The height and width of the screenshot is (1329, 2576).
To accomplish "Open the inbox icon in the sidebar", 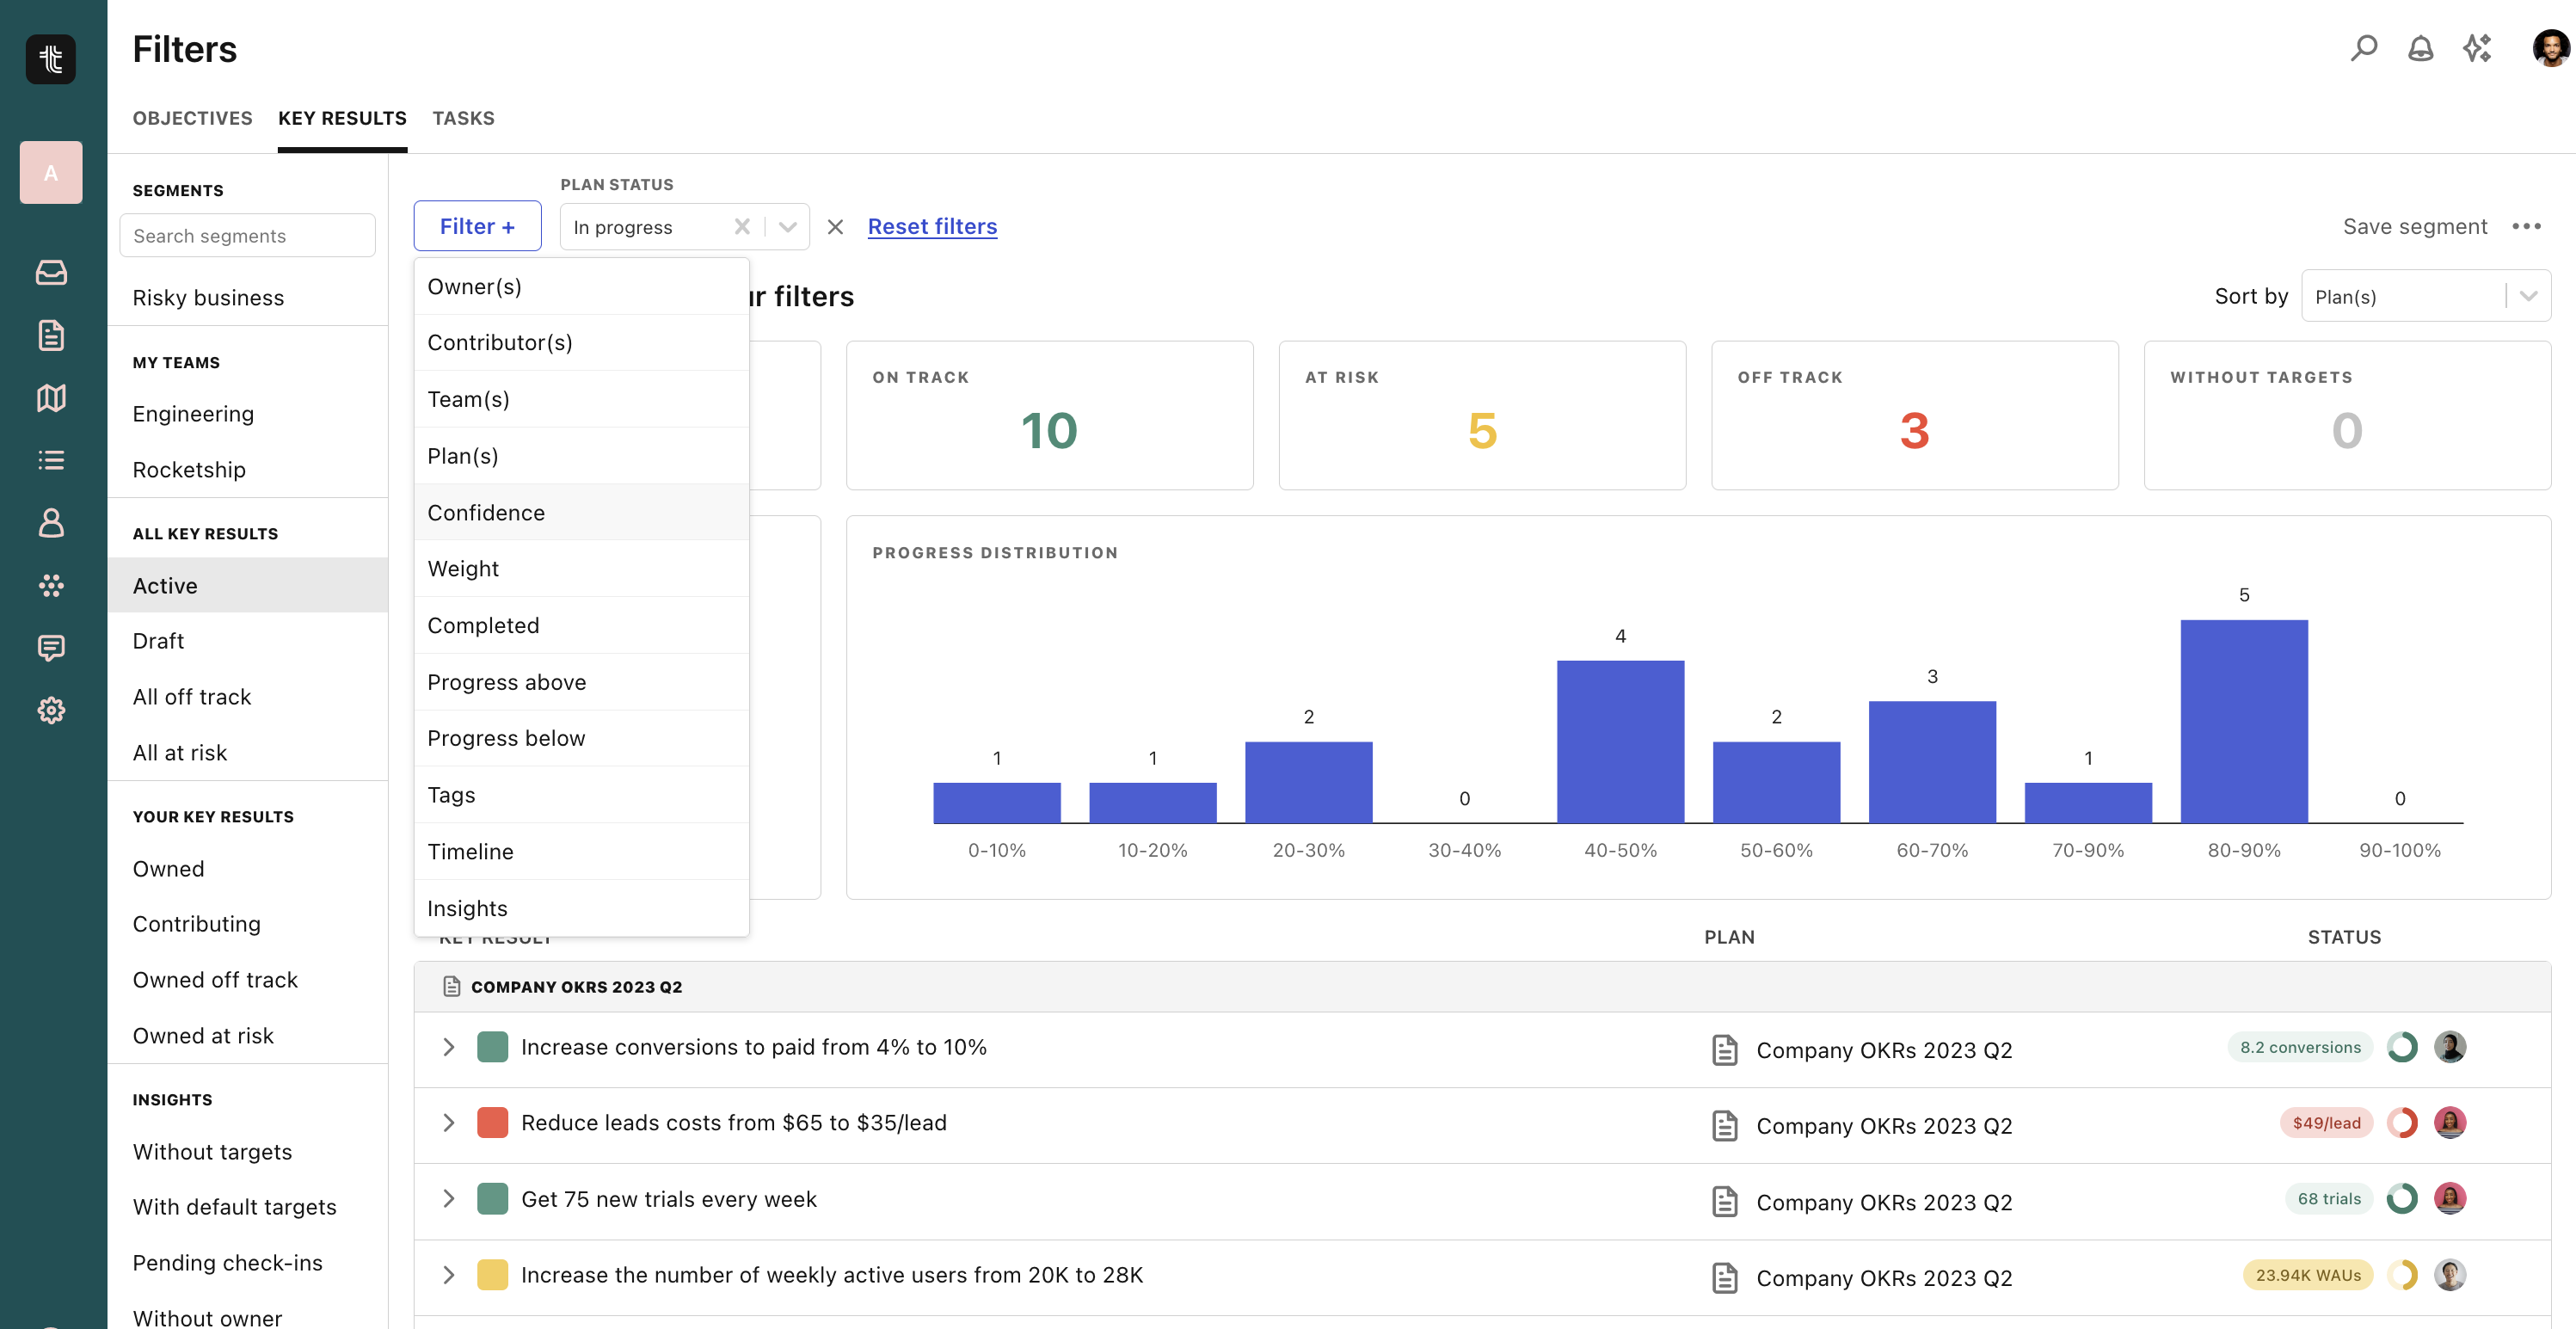I will click(x=51, y=273).
